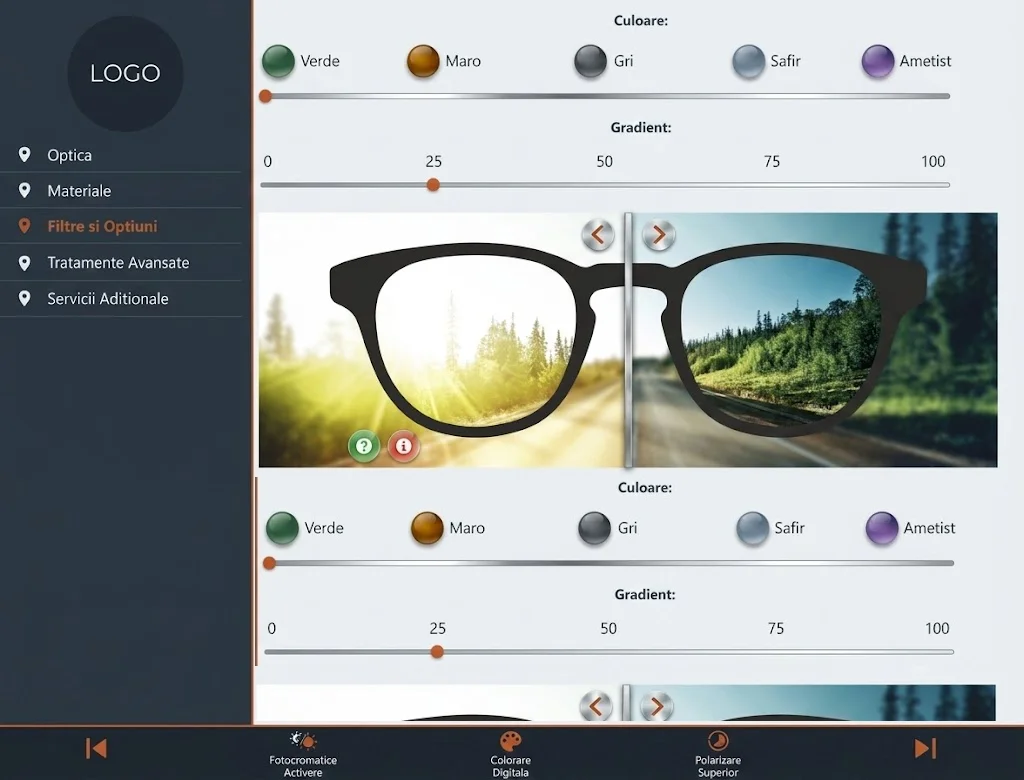The image size is (1024, 780).
Task: Click the 0 mark on lower Gradient scale
Action: [x=272, y=628]
